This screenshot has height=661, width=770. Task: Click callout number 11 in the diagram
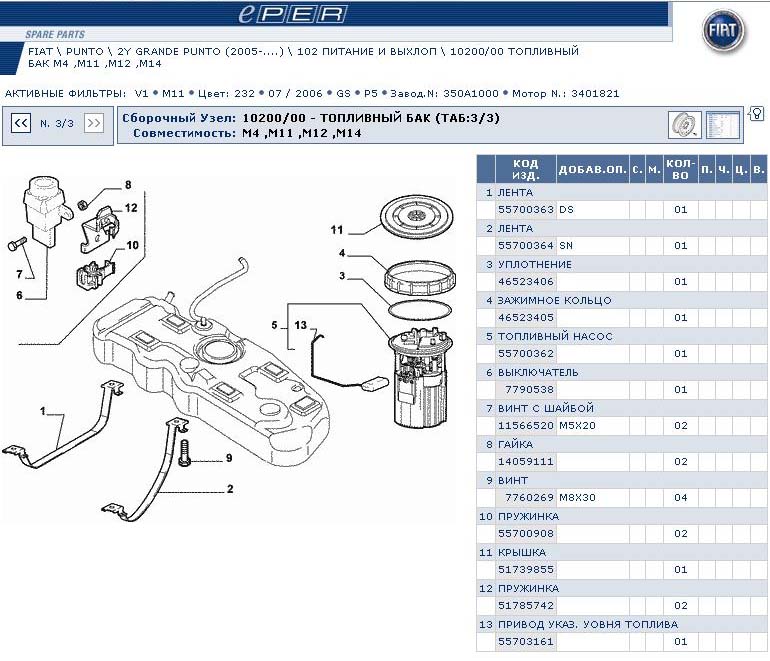[x=337, y=230]
